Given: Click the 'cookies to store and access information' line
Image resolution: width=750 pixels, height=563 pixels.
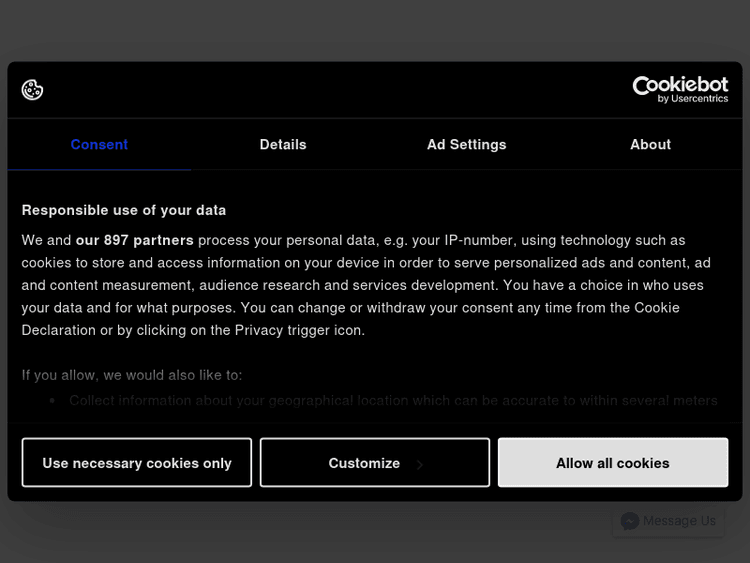Looking at the screenshot, I should (366, 262).
